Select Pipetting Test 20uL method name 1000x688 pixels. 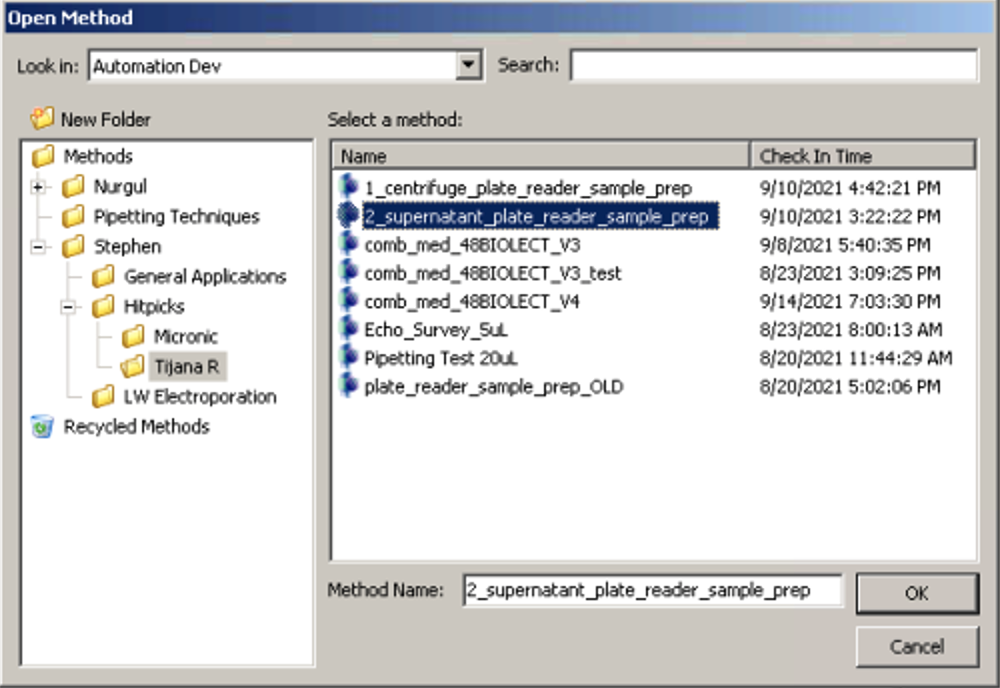click(x=441, y=358)
